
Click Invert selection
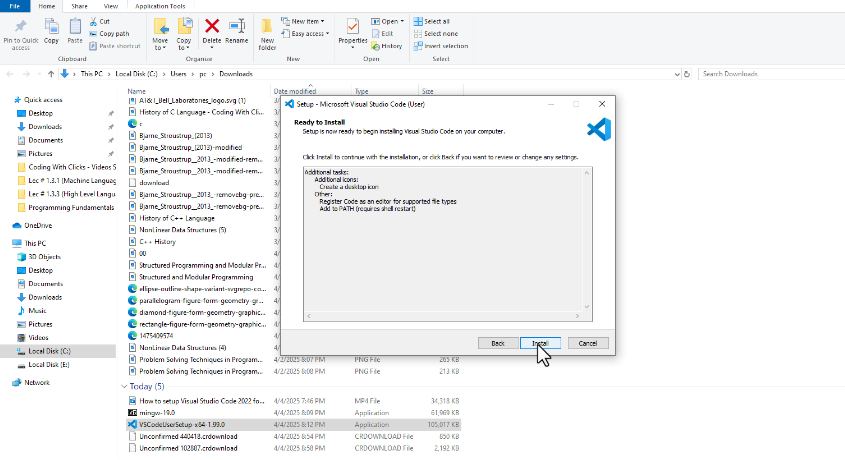tap(441, 46)
